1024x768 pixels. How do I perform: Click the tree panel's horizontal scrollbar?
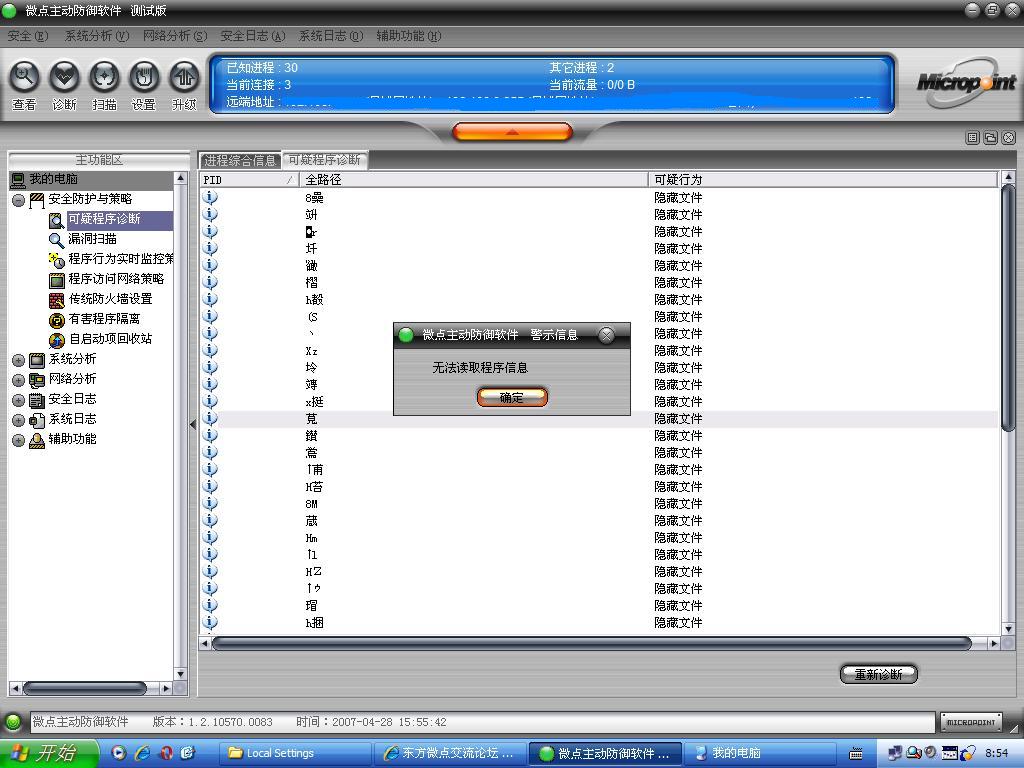coord(85,688)
